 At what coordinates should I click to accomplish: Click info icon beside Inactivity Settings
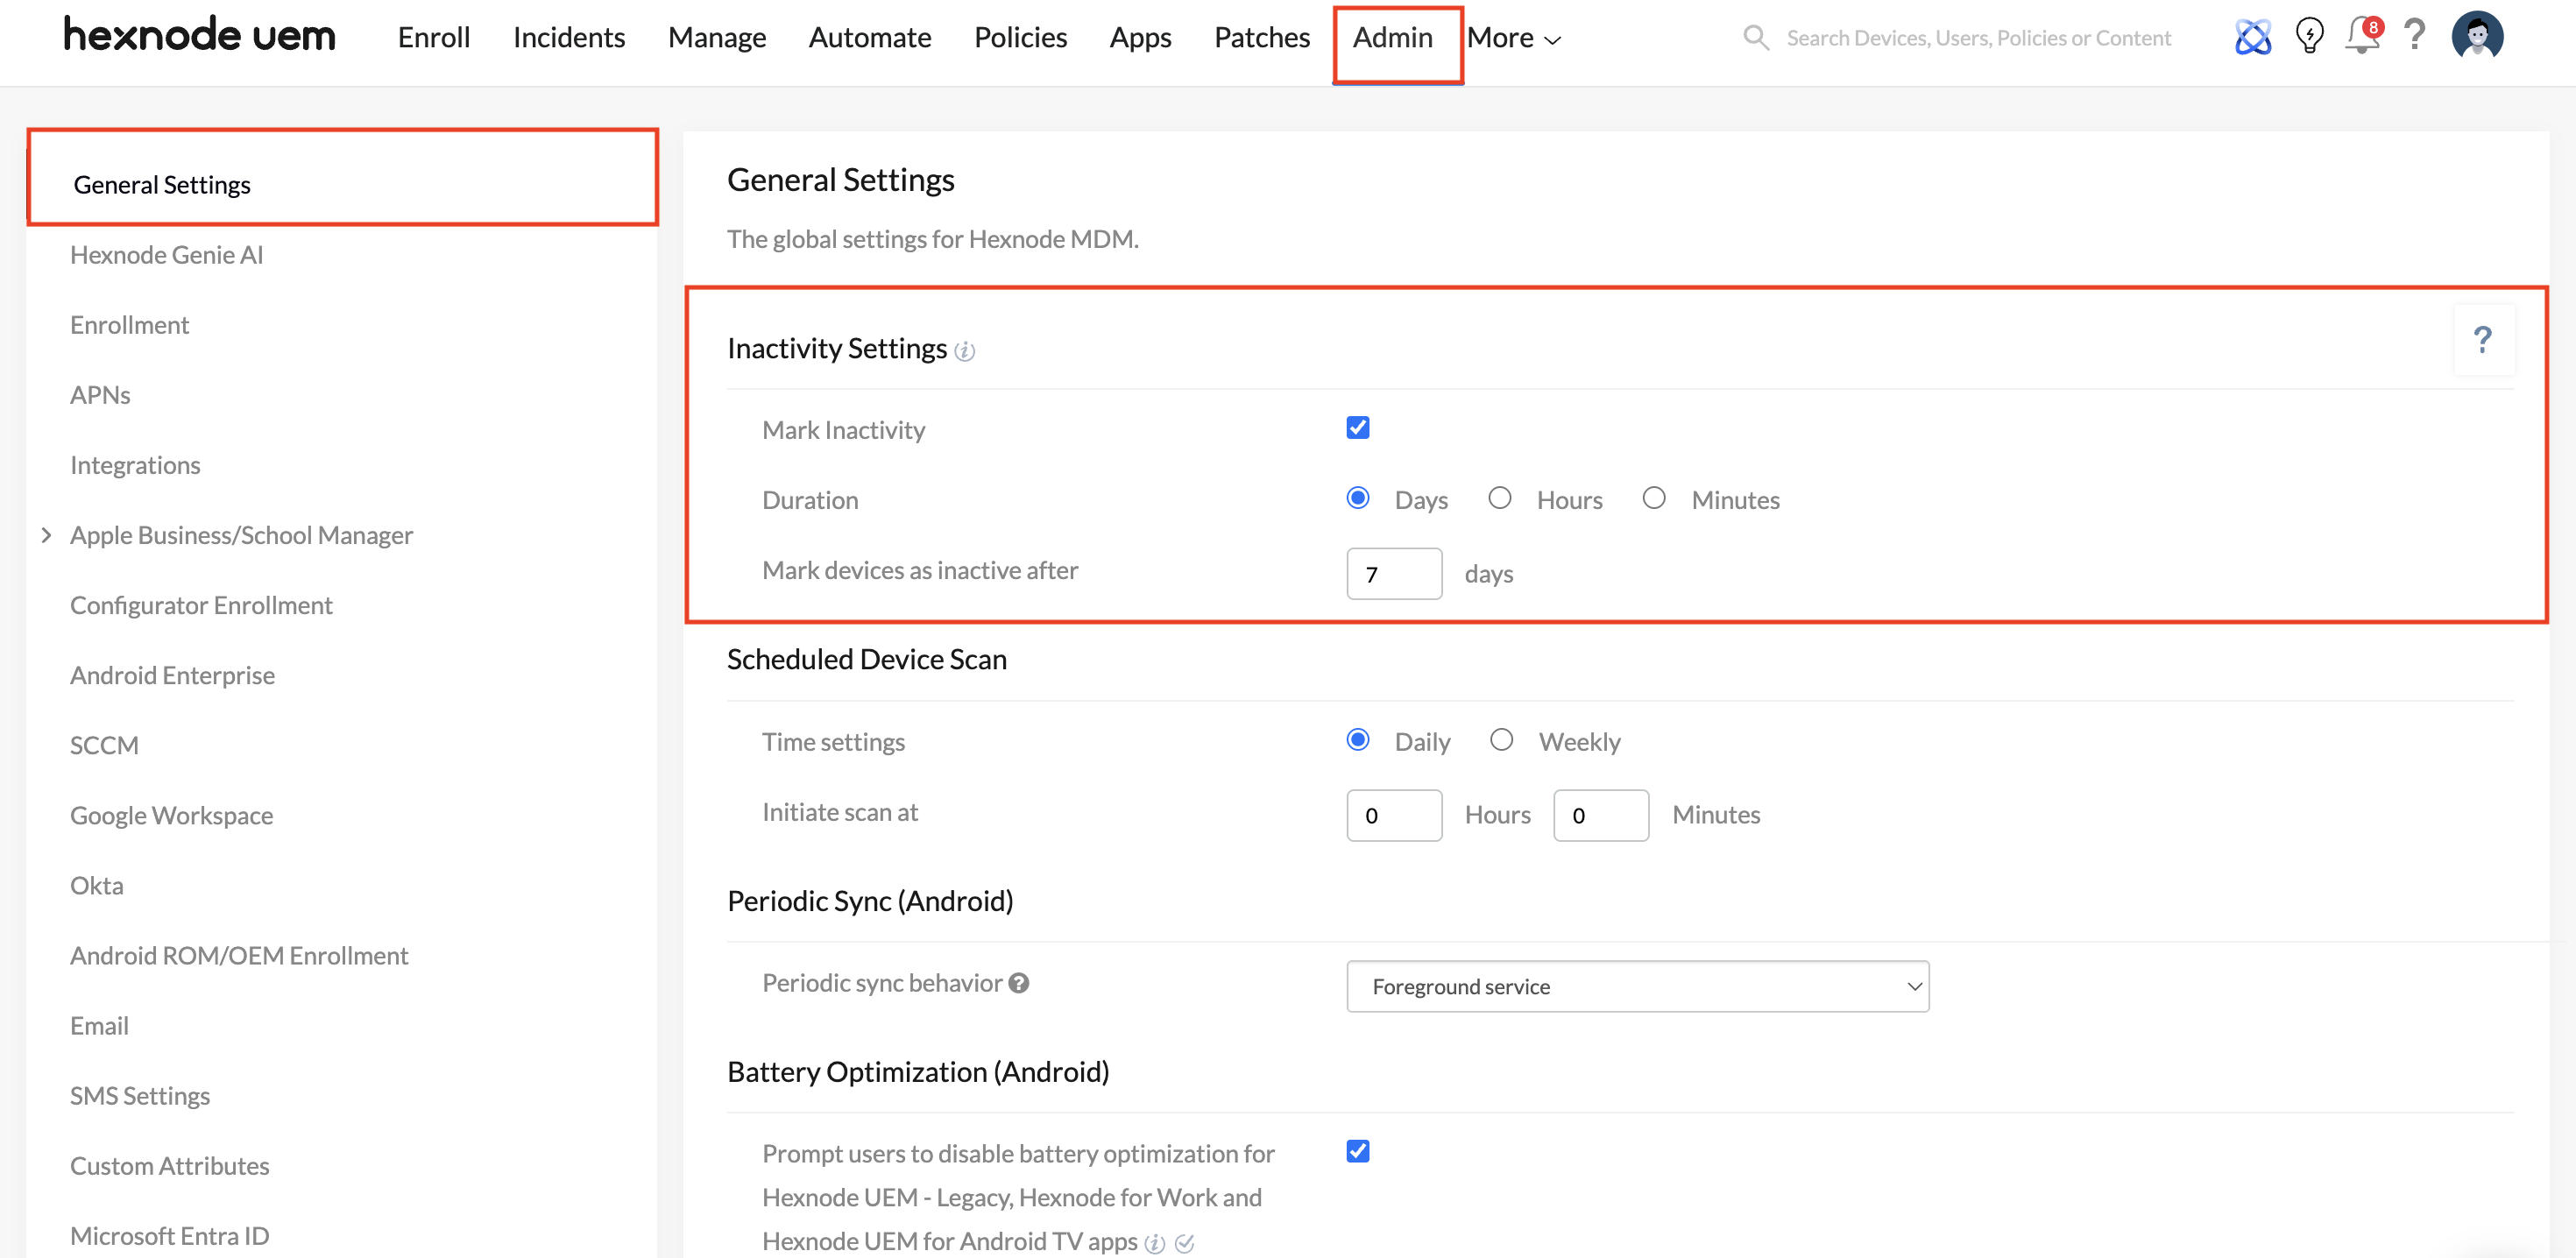pos(964,351)
